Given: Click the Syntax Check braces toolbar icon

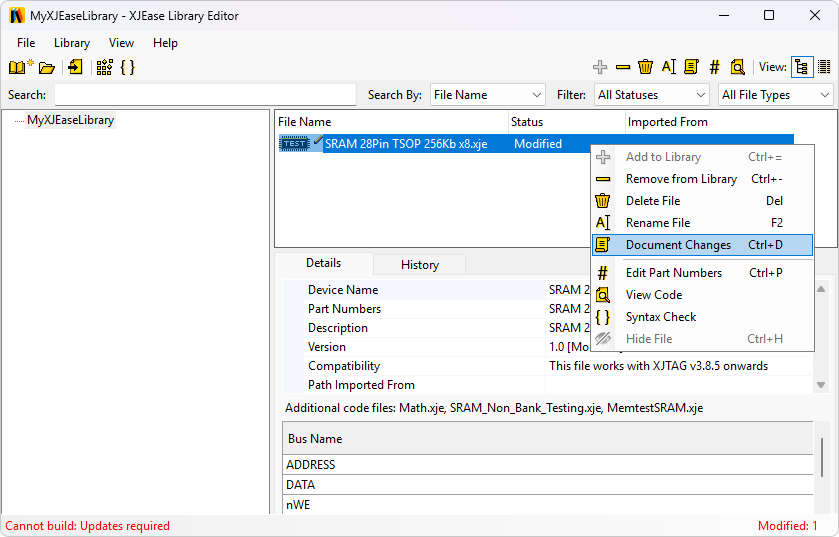Looking at the screenshot, I should (x=127, y=67).
